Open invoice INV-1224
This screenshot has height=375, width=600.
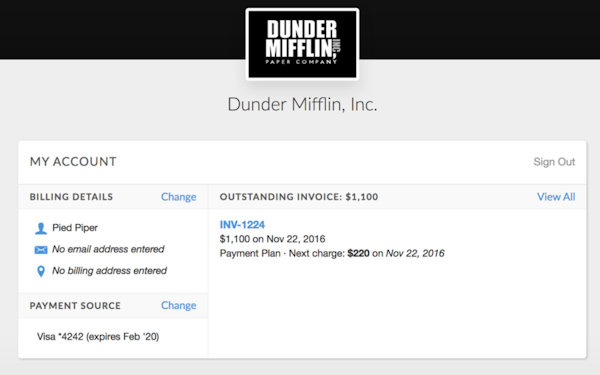click(x=242, y=225)
